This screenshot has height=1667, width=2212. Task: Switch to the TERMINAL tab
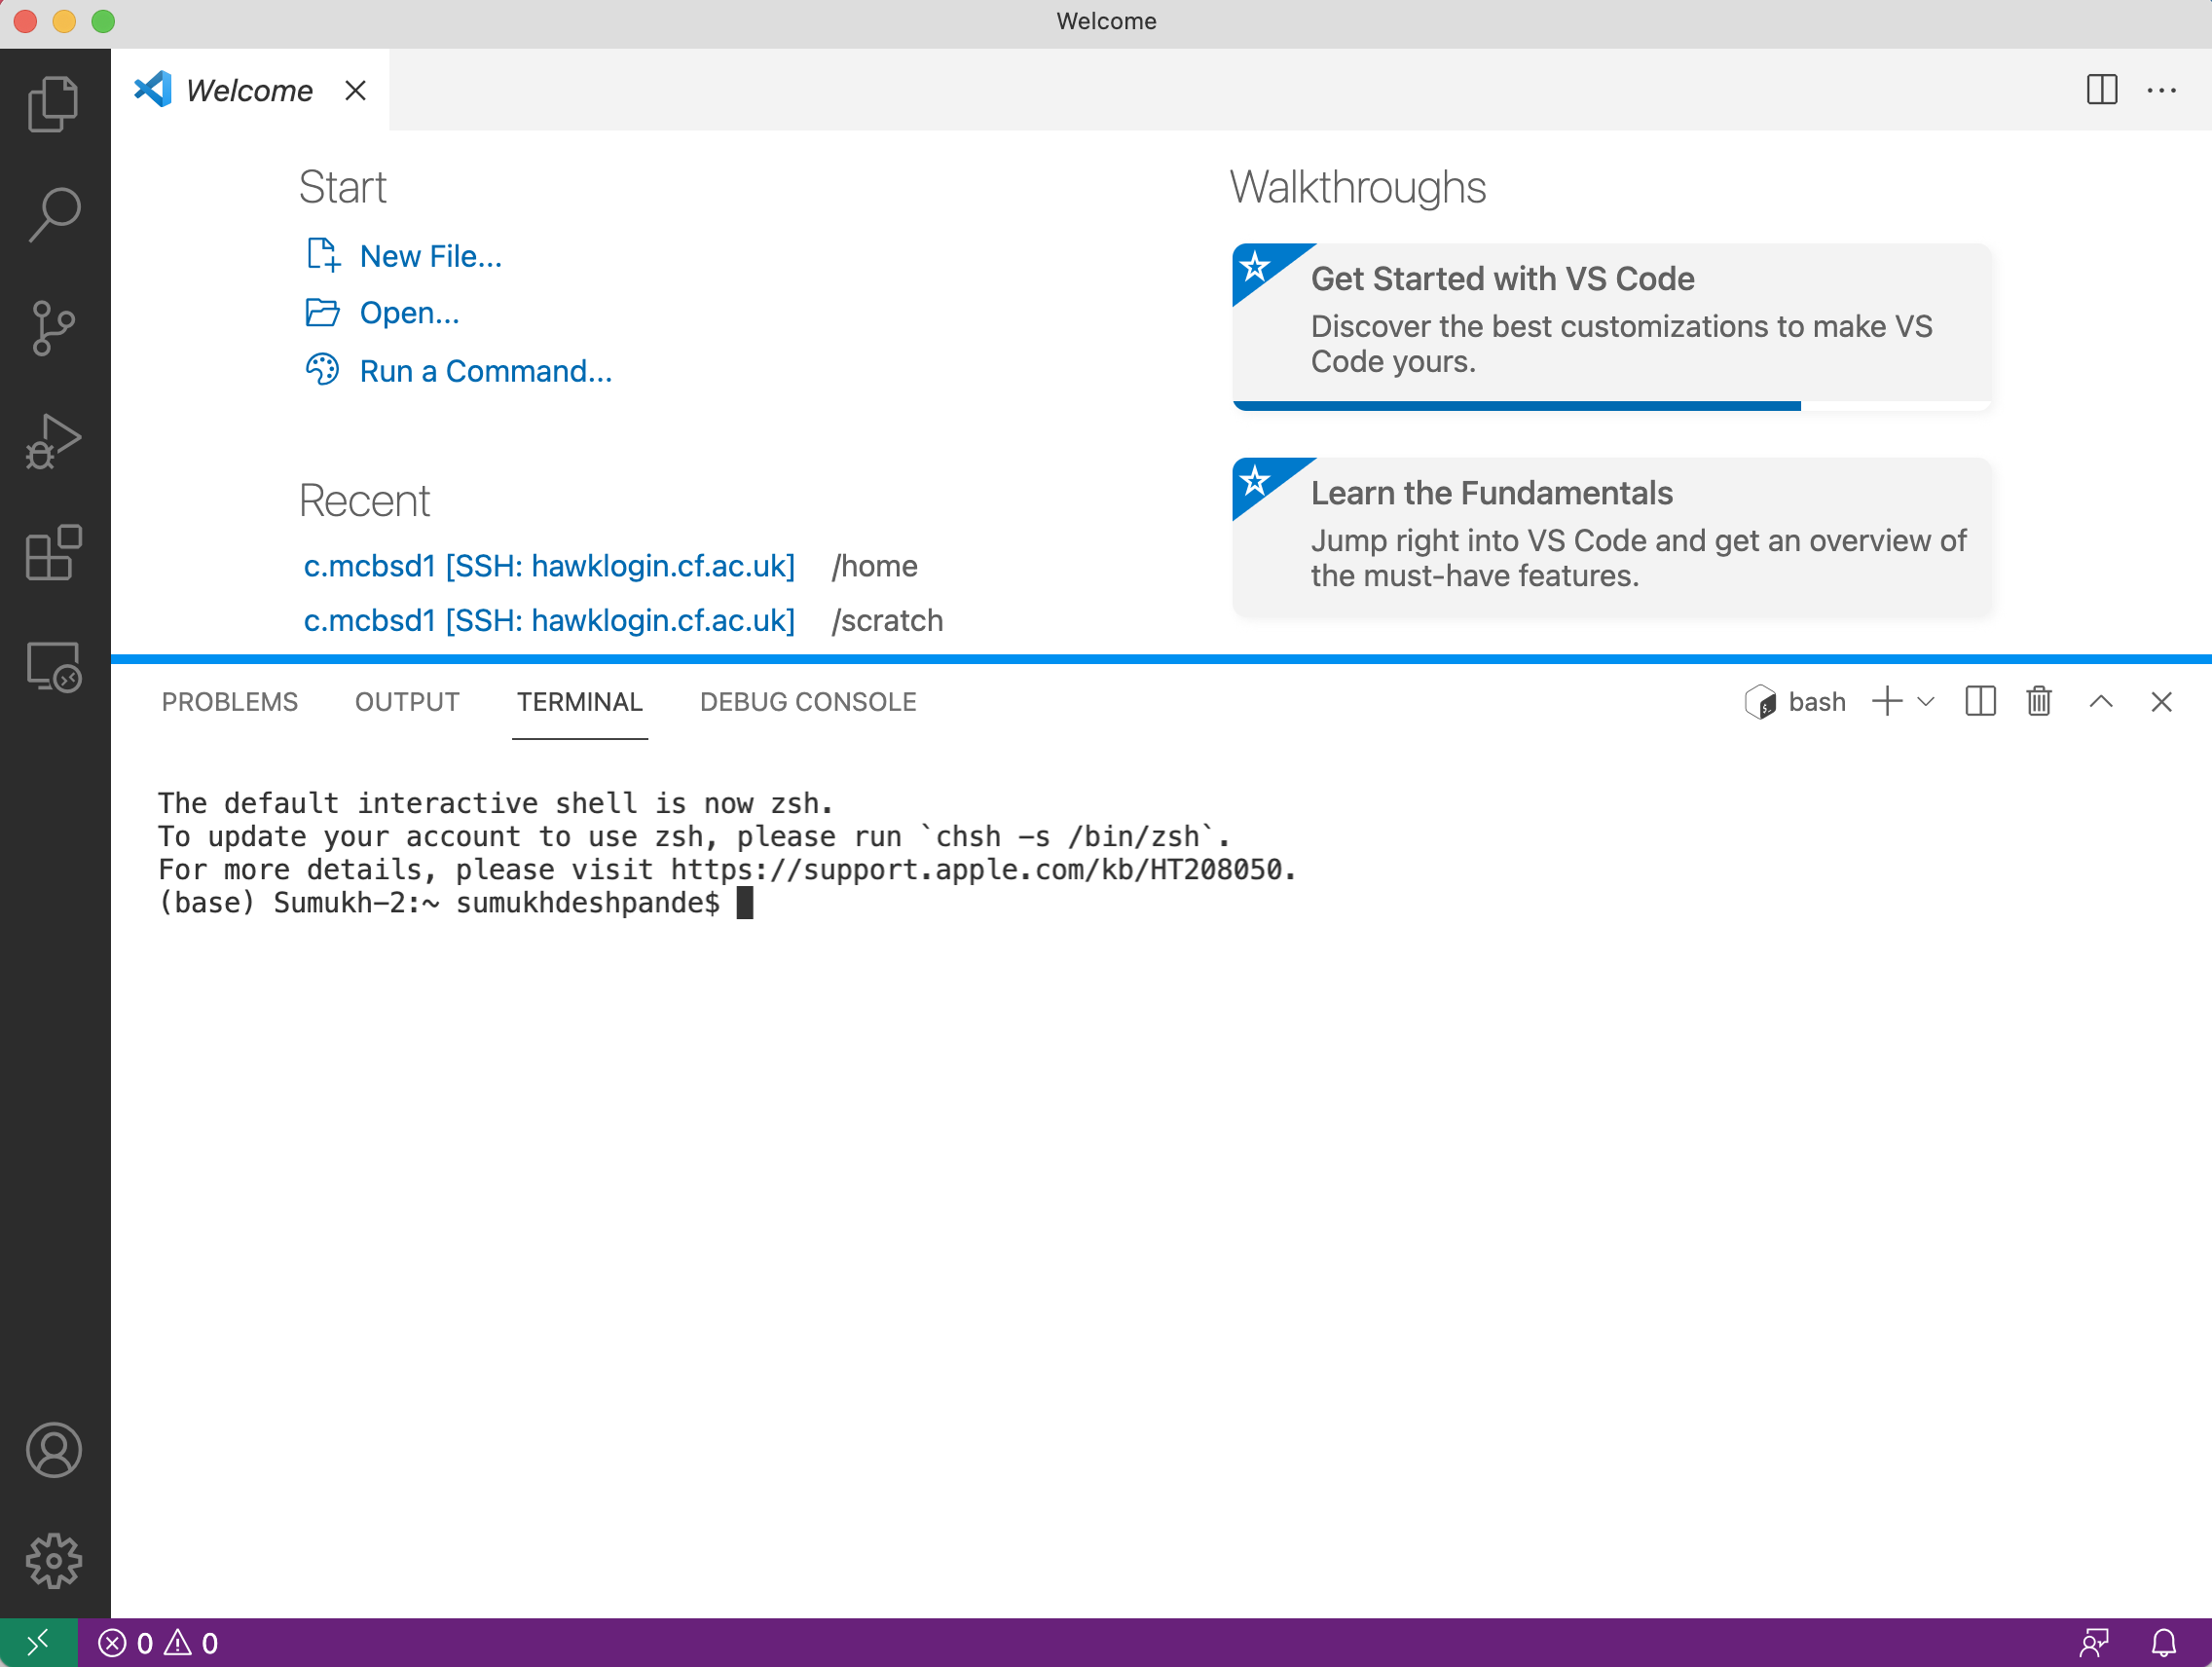coord(580,701)
